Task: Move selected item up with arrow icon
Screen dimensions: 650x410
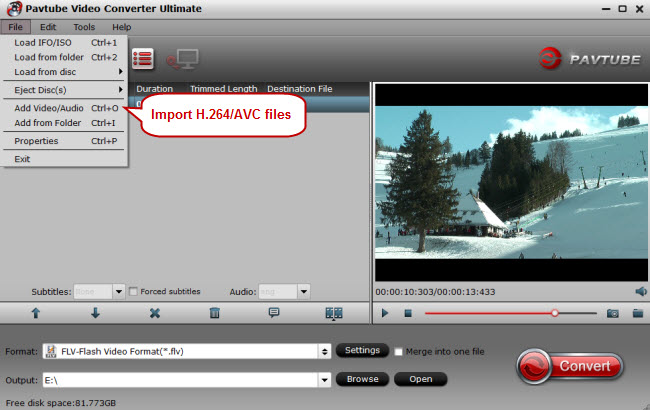Action: [36, 313]
